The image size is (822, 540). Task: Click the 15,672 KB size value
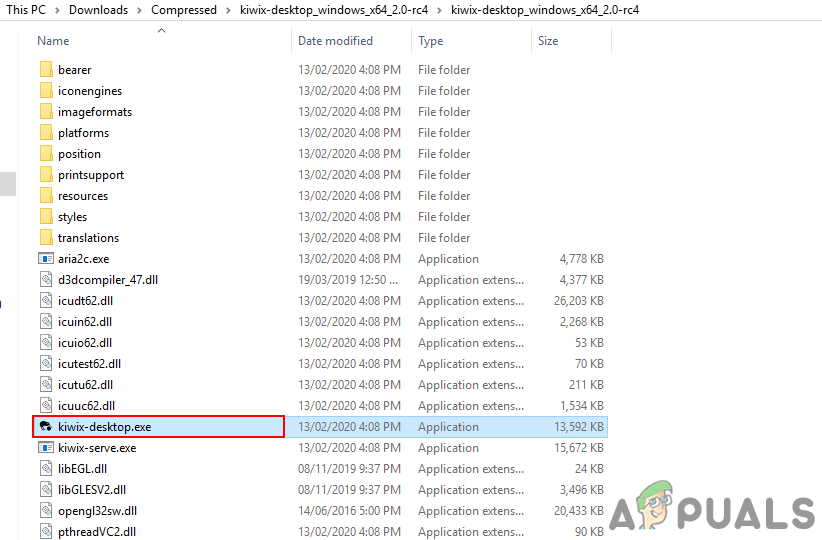coord(579,448)
